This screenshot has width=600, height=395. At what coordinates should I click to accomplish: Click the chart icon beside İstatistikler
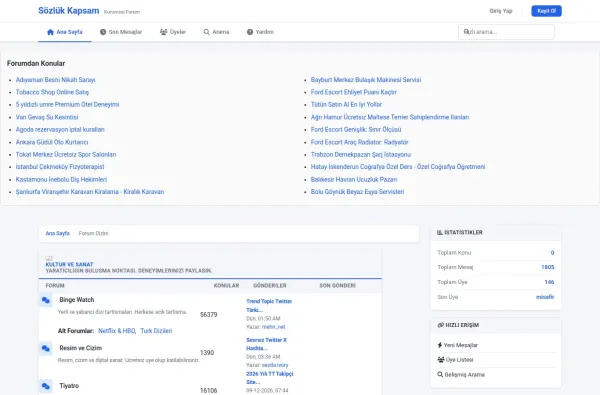440,232
